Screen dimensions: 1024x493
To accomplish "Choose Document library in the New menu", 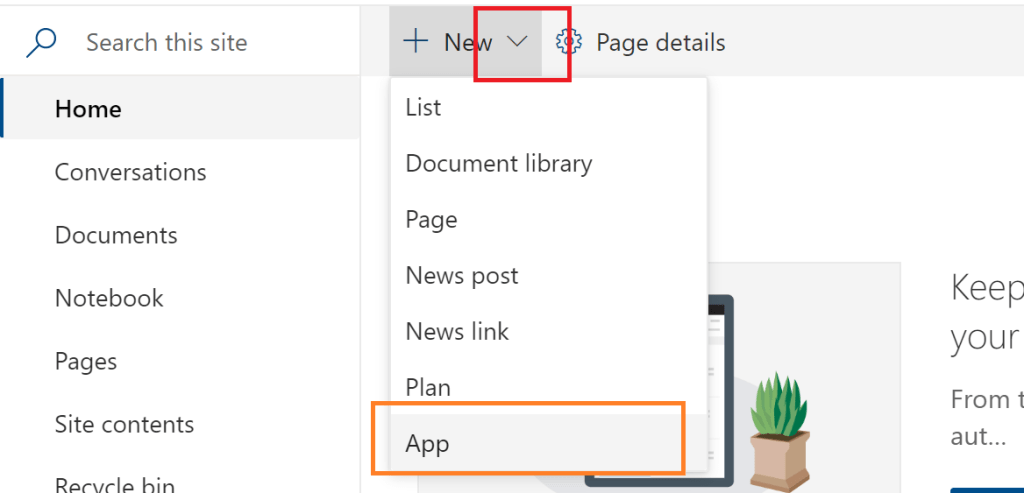I will click(x=498, y=164).
